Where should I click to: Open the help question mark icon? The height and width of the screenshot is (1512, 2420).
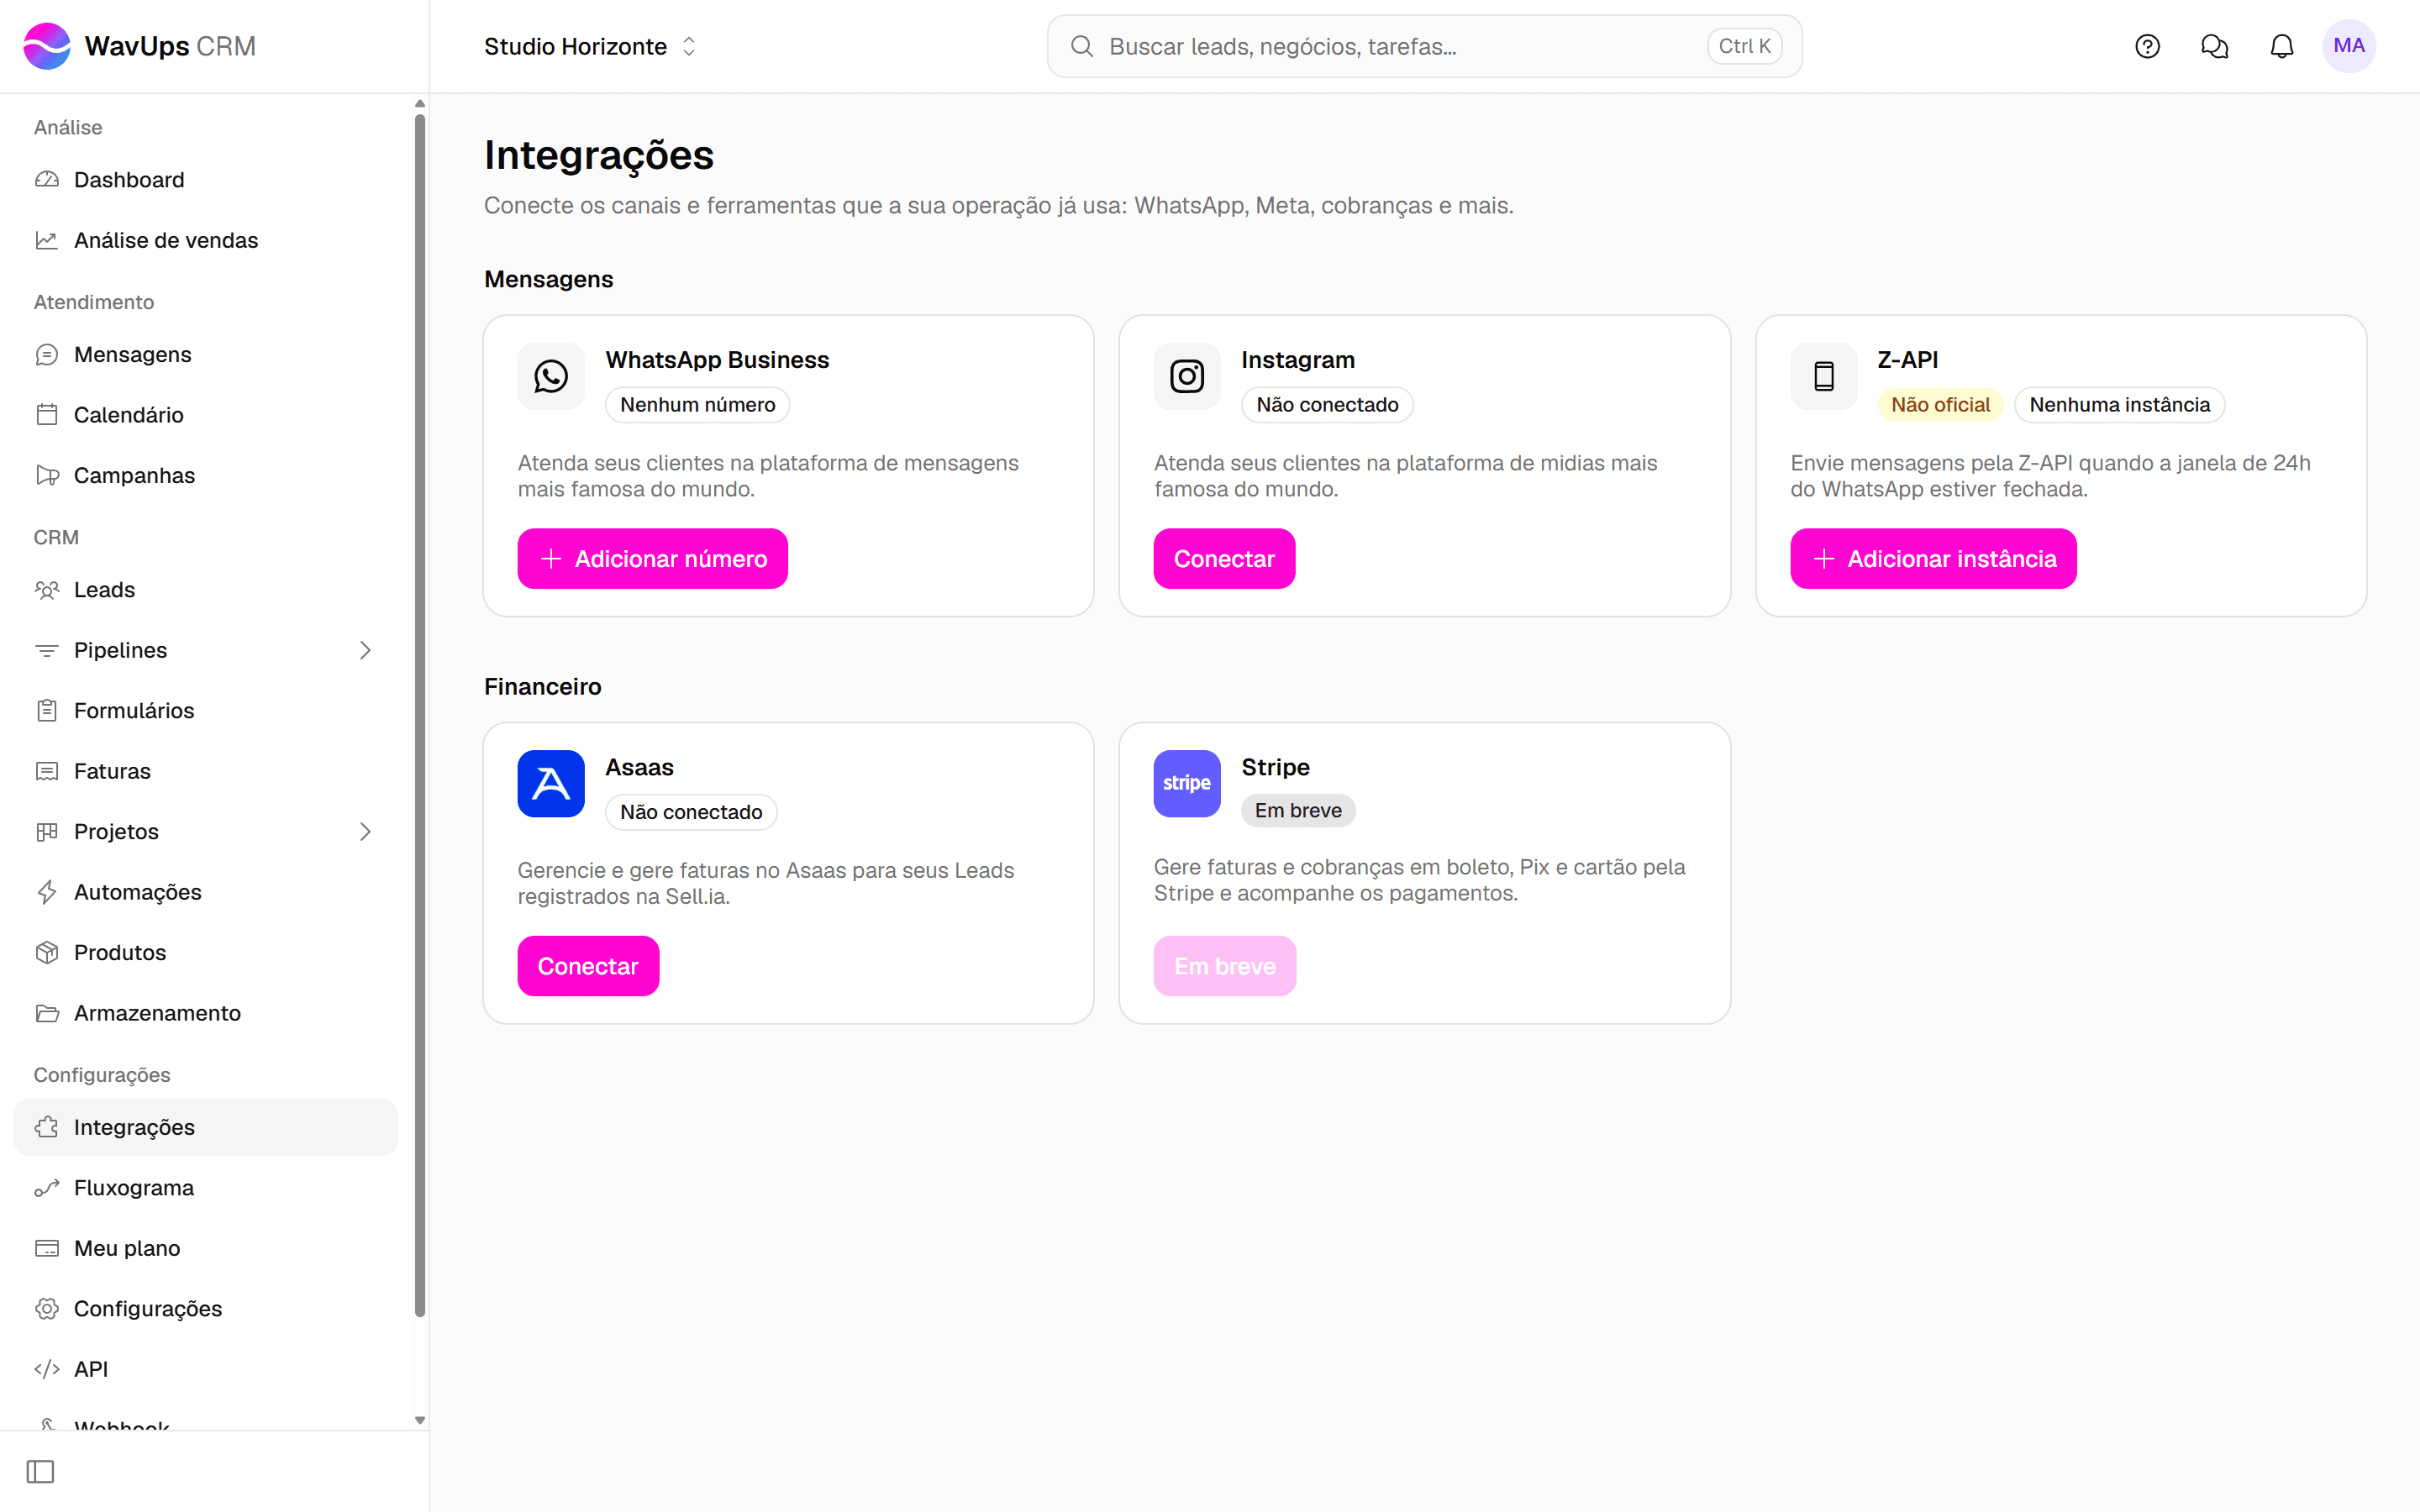(2147, 46)
